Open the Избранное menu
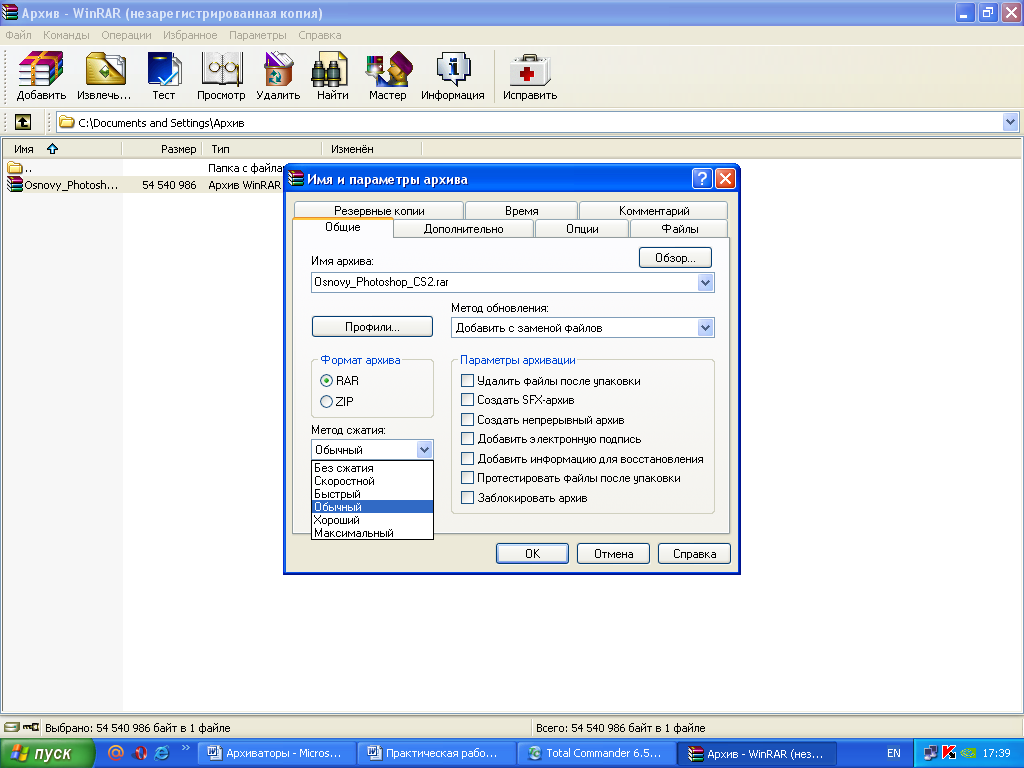This screenshot has width=1024, height=768. [190, 35]
